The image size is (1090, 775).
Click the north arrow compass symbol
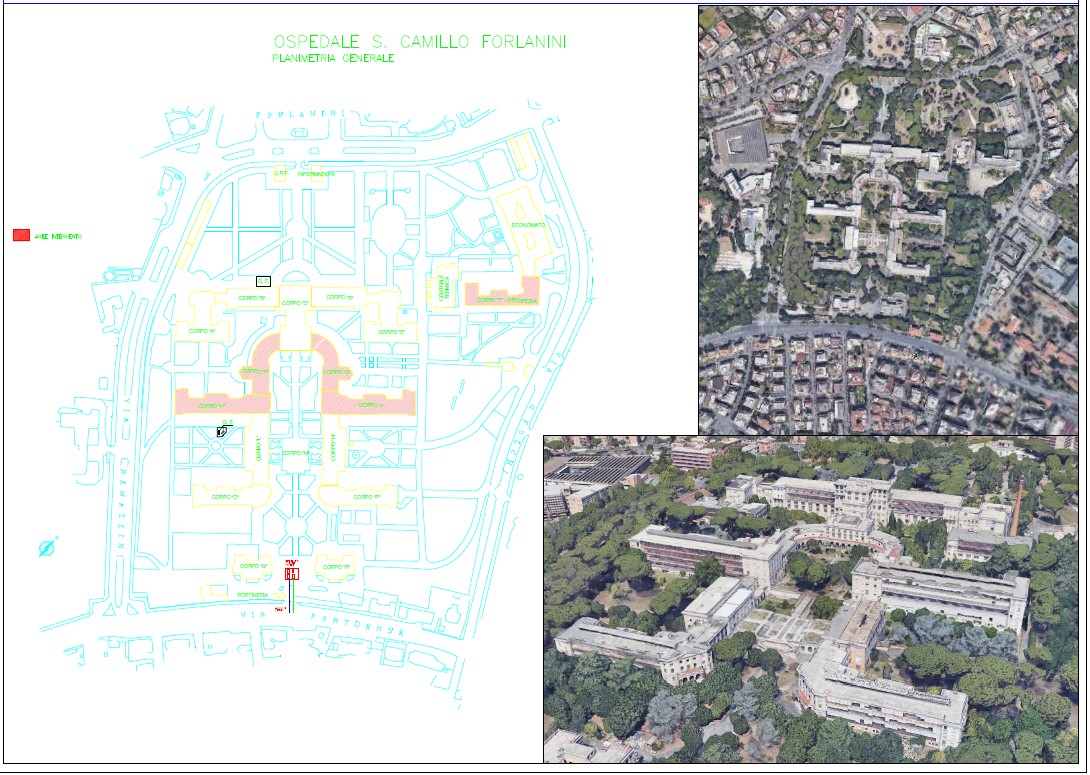click(47, 547)
